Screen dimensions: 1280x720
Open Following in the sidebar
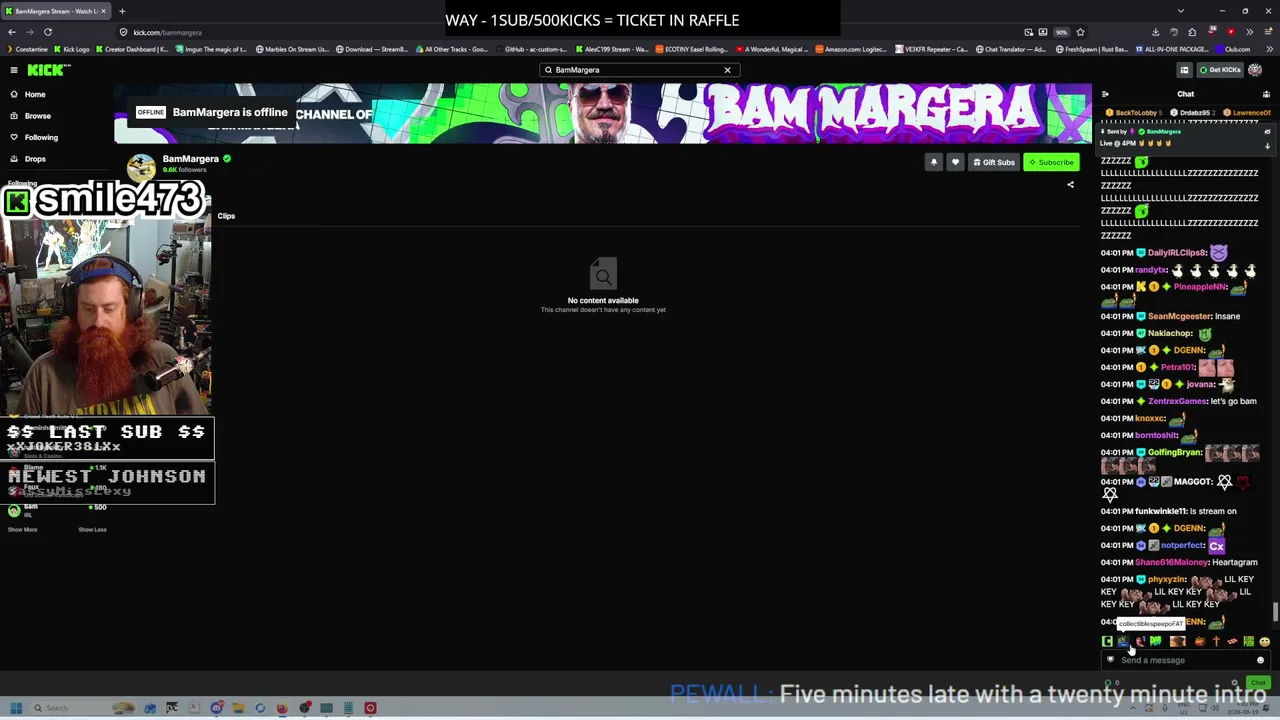click(x=41, y=137)
